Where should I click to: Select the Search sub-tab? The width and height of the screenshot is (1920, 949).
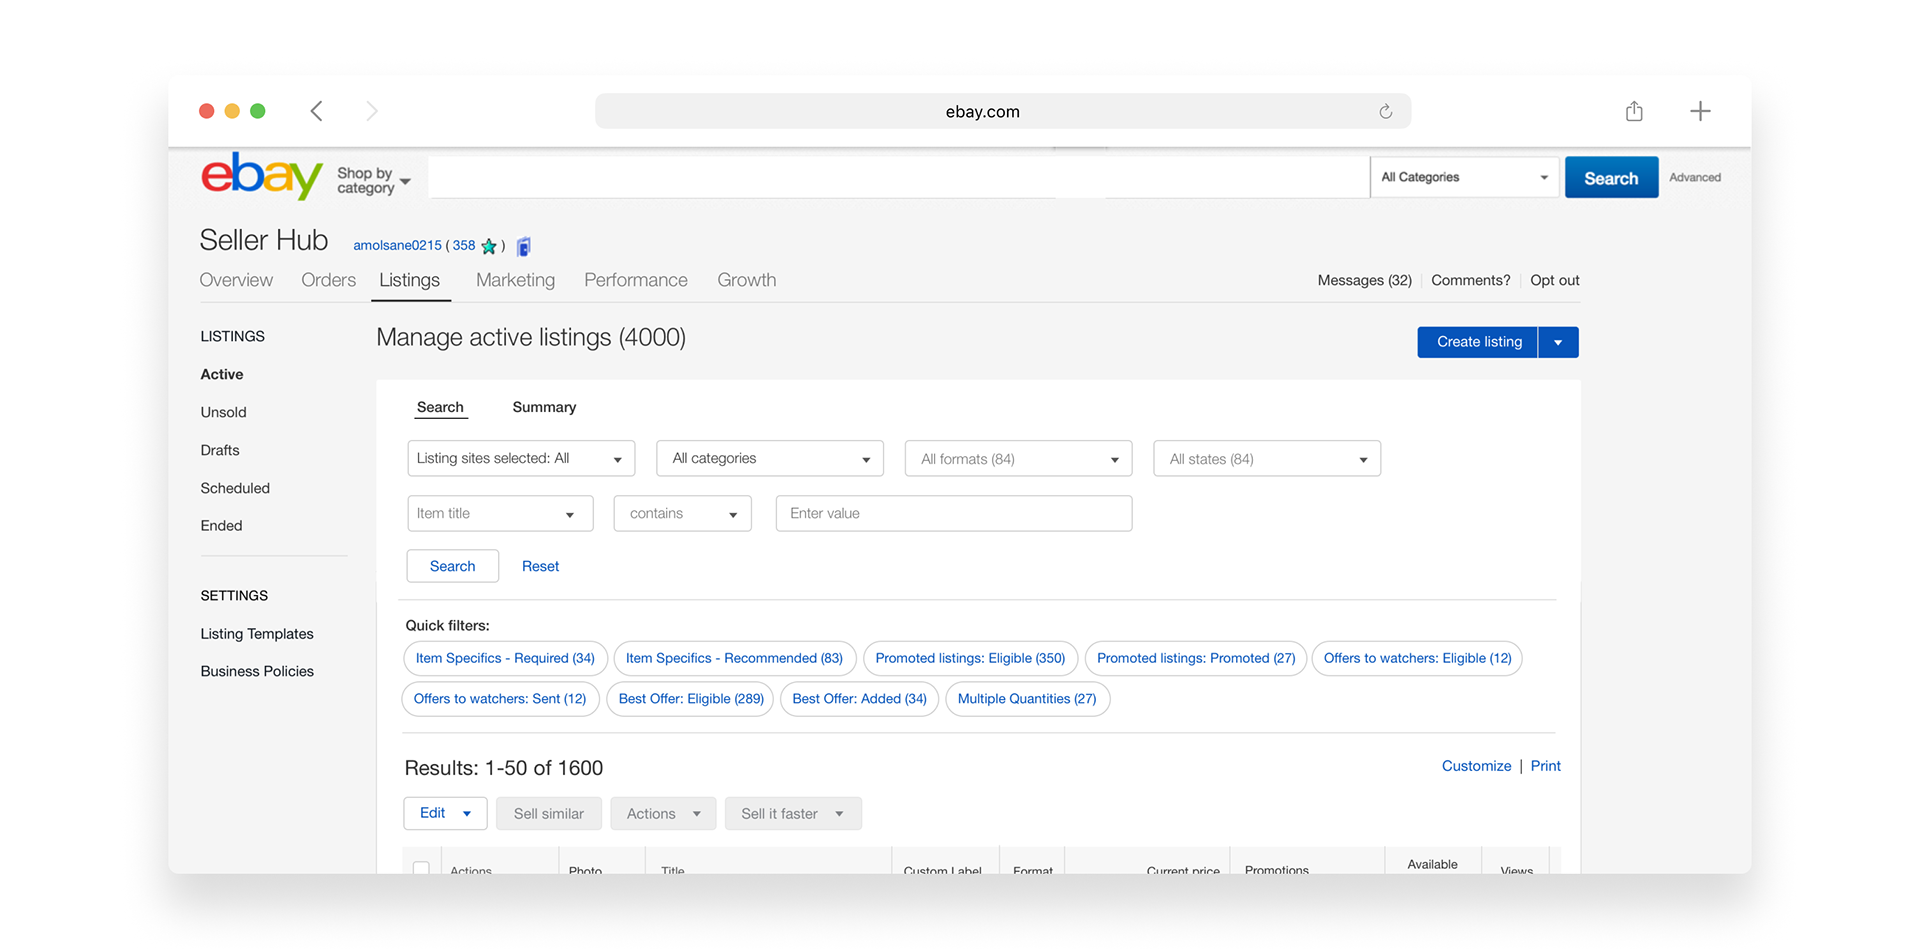pos(440,407)
